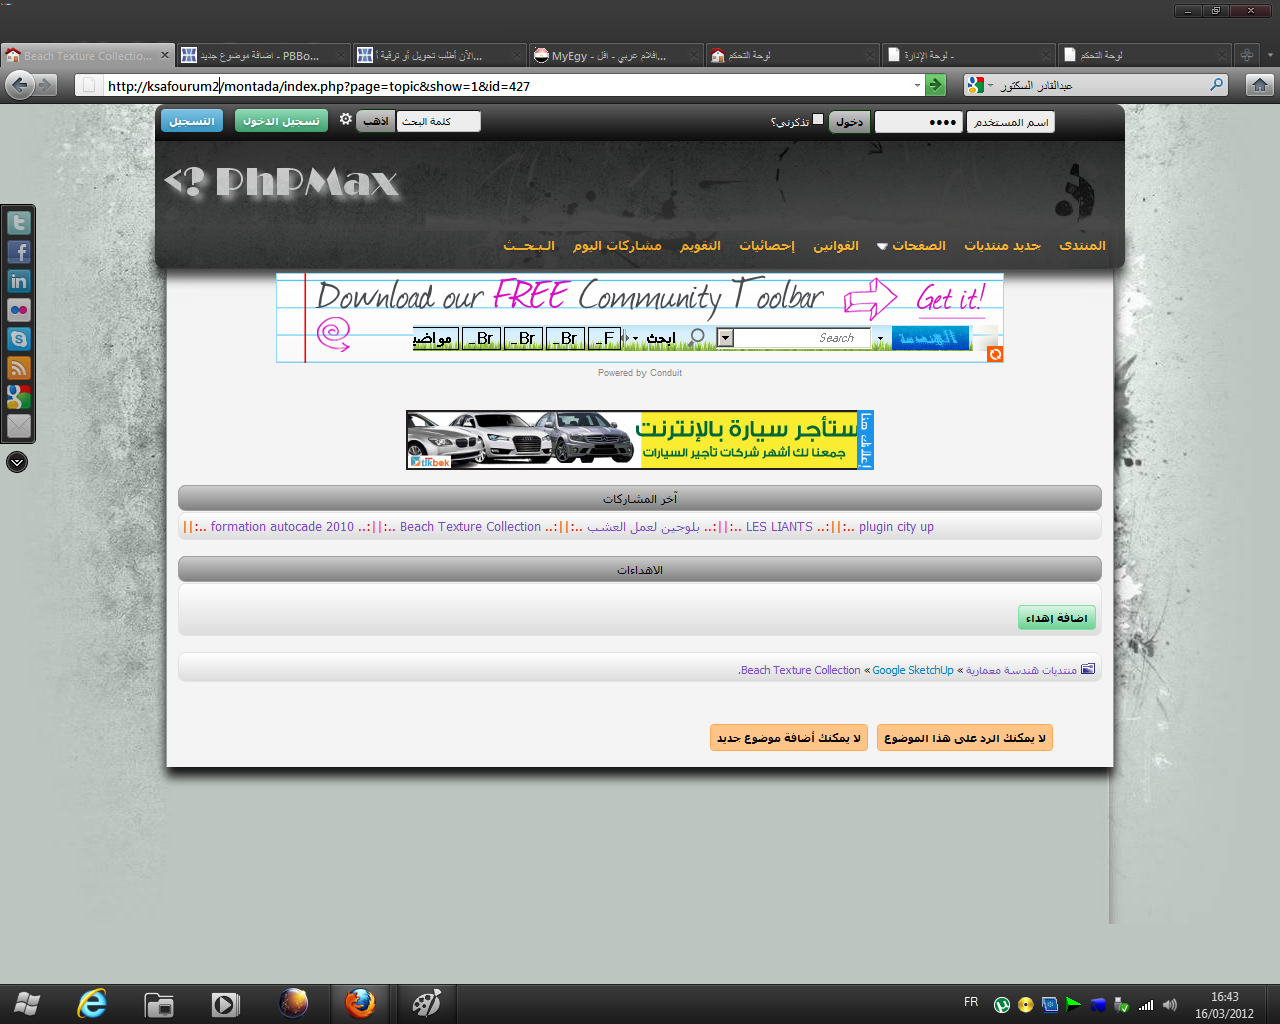The height and width of the screenshot is (1024, 1280).
Task: Click the email envelope icon in the sidebar
Action: tap(19, 426)
